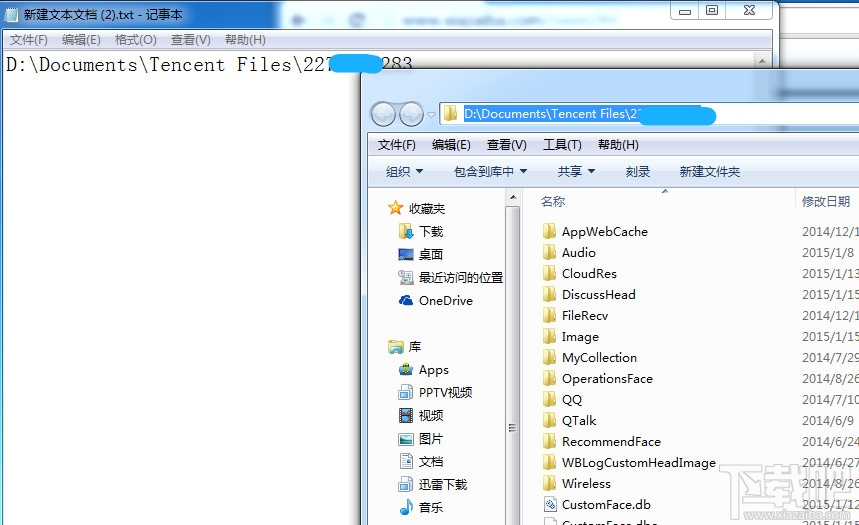Click the folder icon in the address bar
This screenshot has height=525, width=859.
pos(450,113)
